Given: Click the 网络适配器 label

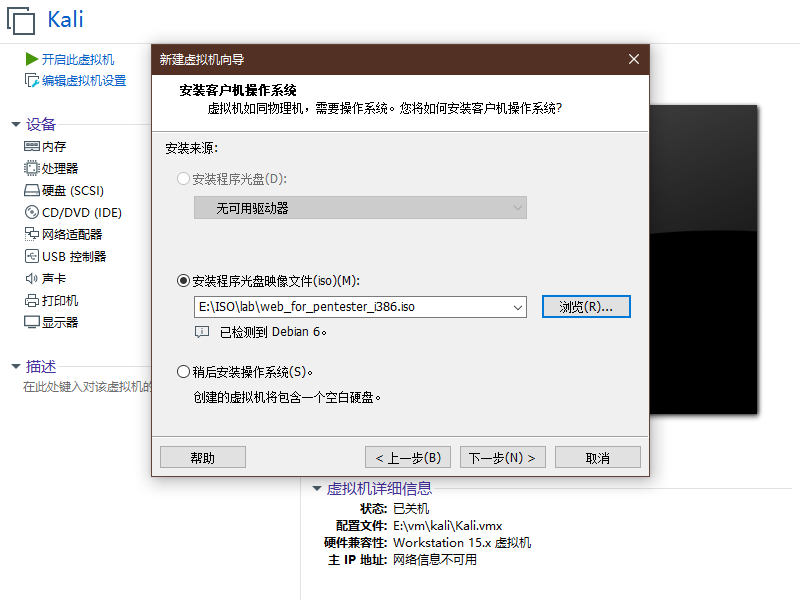Looking at the screenshot, I should (x=72, y=234).
